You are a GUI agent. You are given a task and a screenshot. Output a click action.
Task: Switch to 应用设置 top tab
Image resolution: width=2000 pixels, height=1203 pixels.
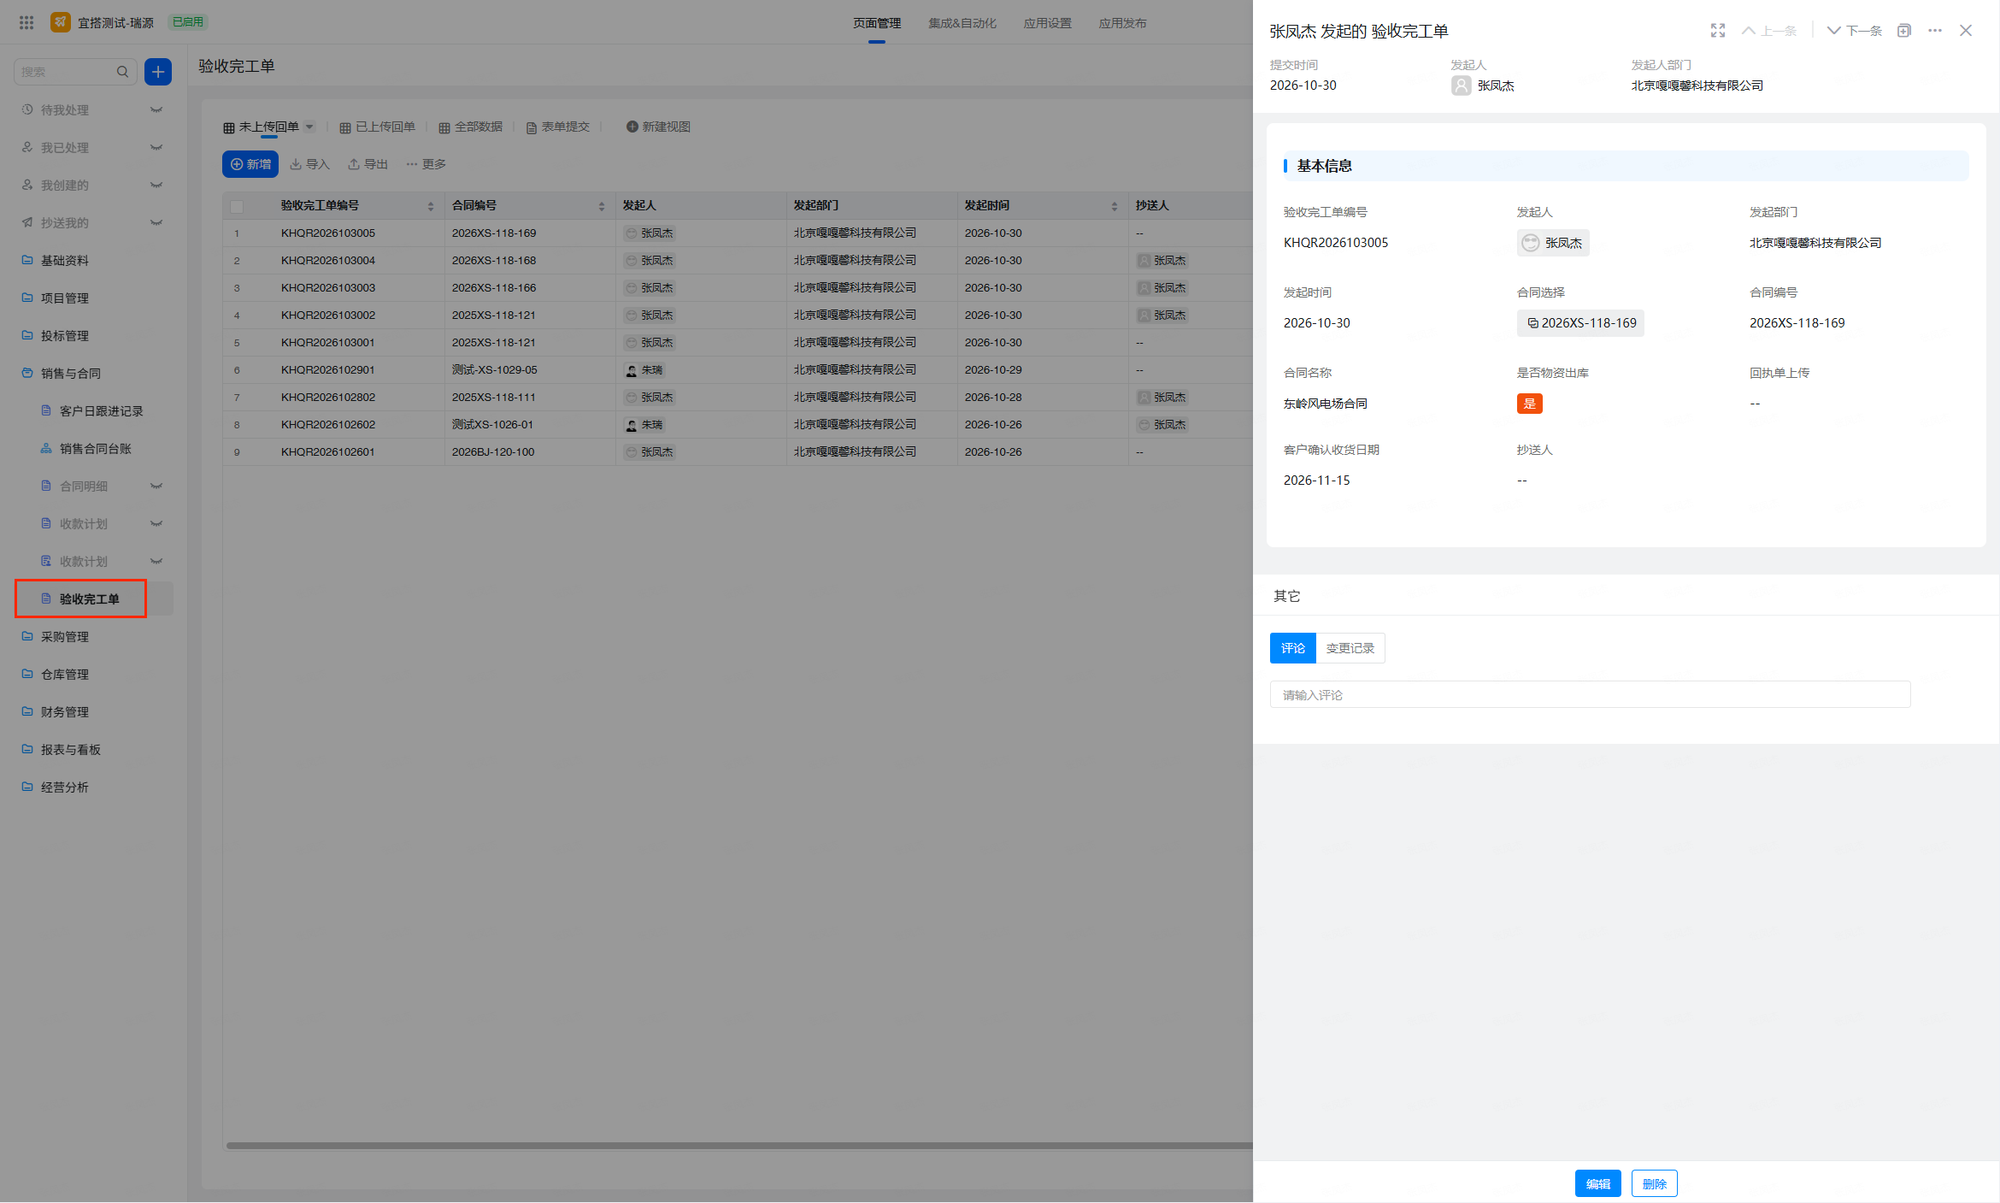(x=1047, y=23)
